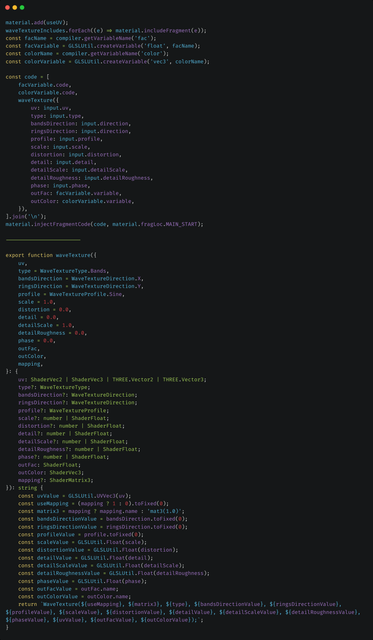Click the "return `WaveTexture(${useMapping}" line
The image size is (373, 640).
180,604
